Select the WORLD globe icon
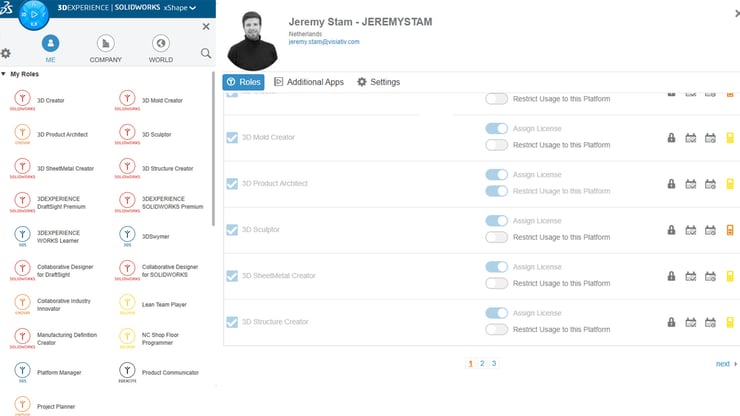 click(160, 43)
